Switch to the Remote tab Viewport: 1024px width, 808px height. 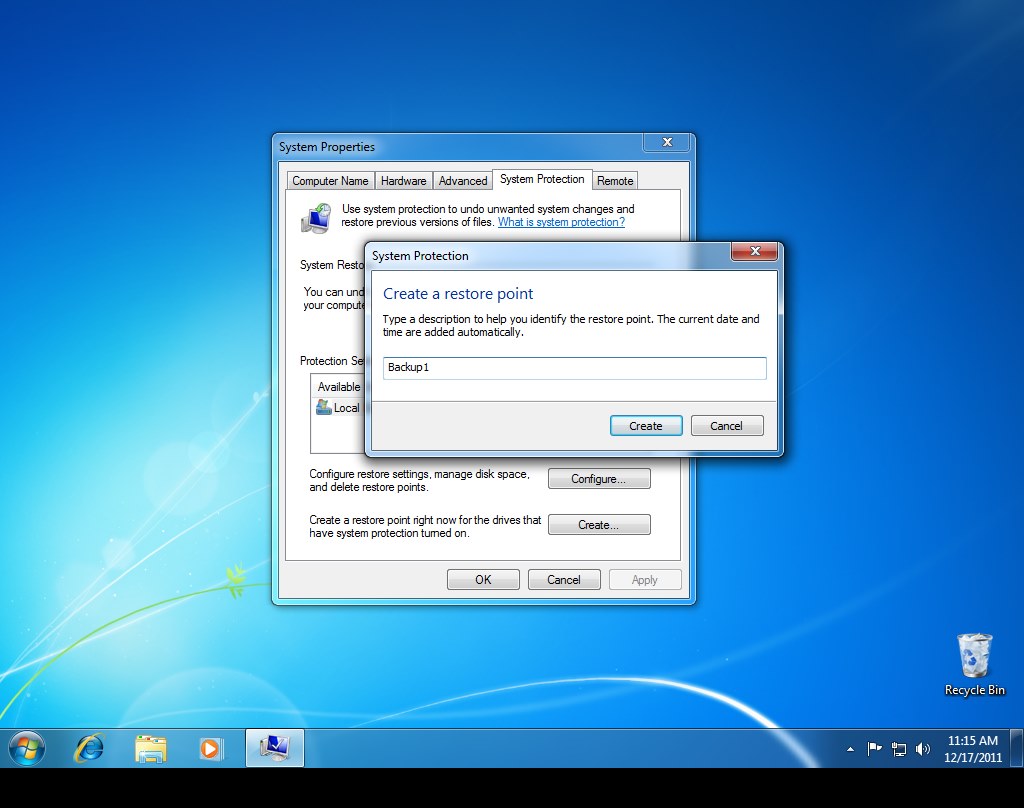pyautogui.click(x=615, y=181)
